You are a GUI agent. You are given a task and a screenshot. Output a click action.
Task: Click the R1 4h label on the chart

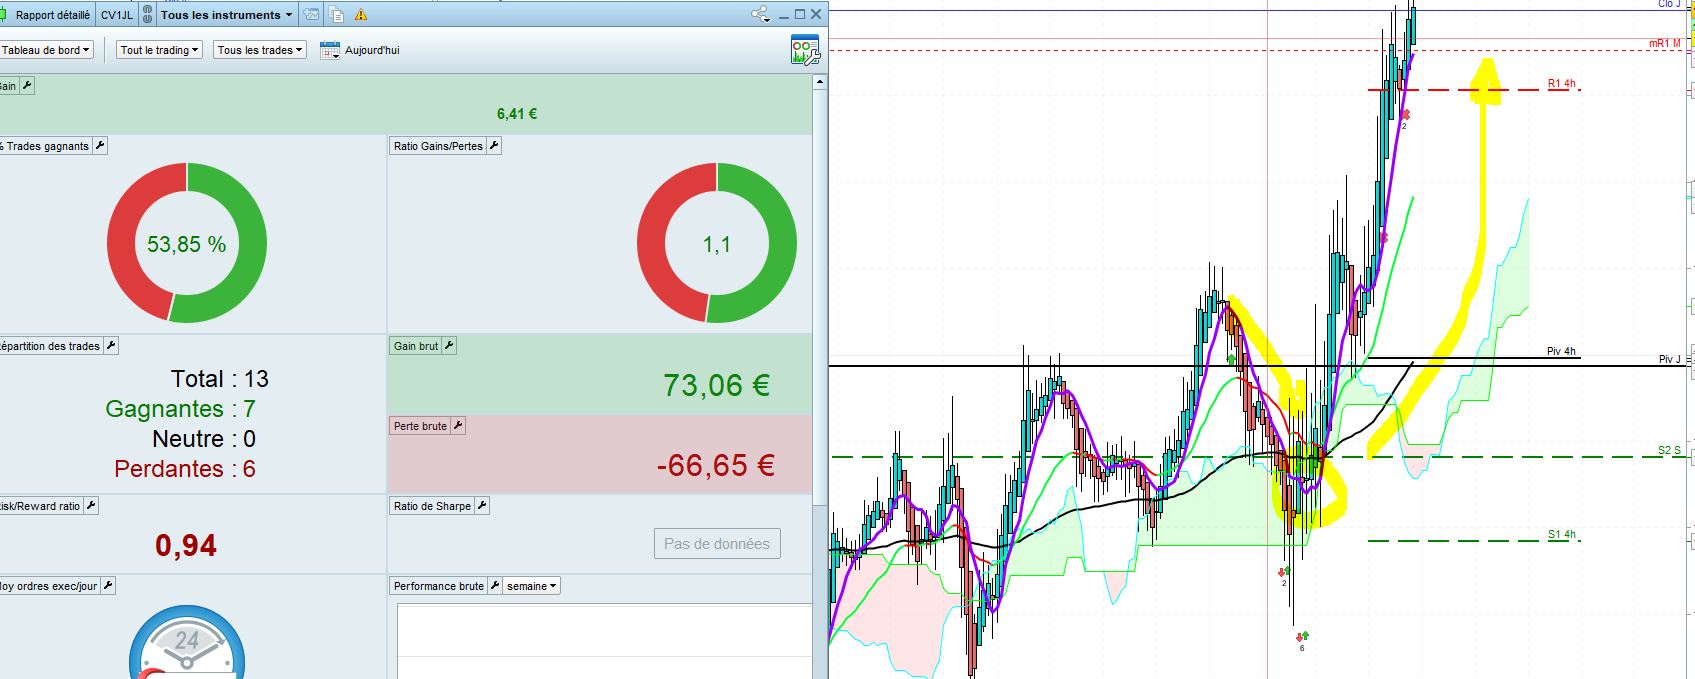1562,84
